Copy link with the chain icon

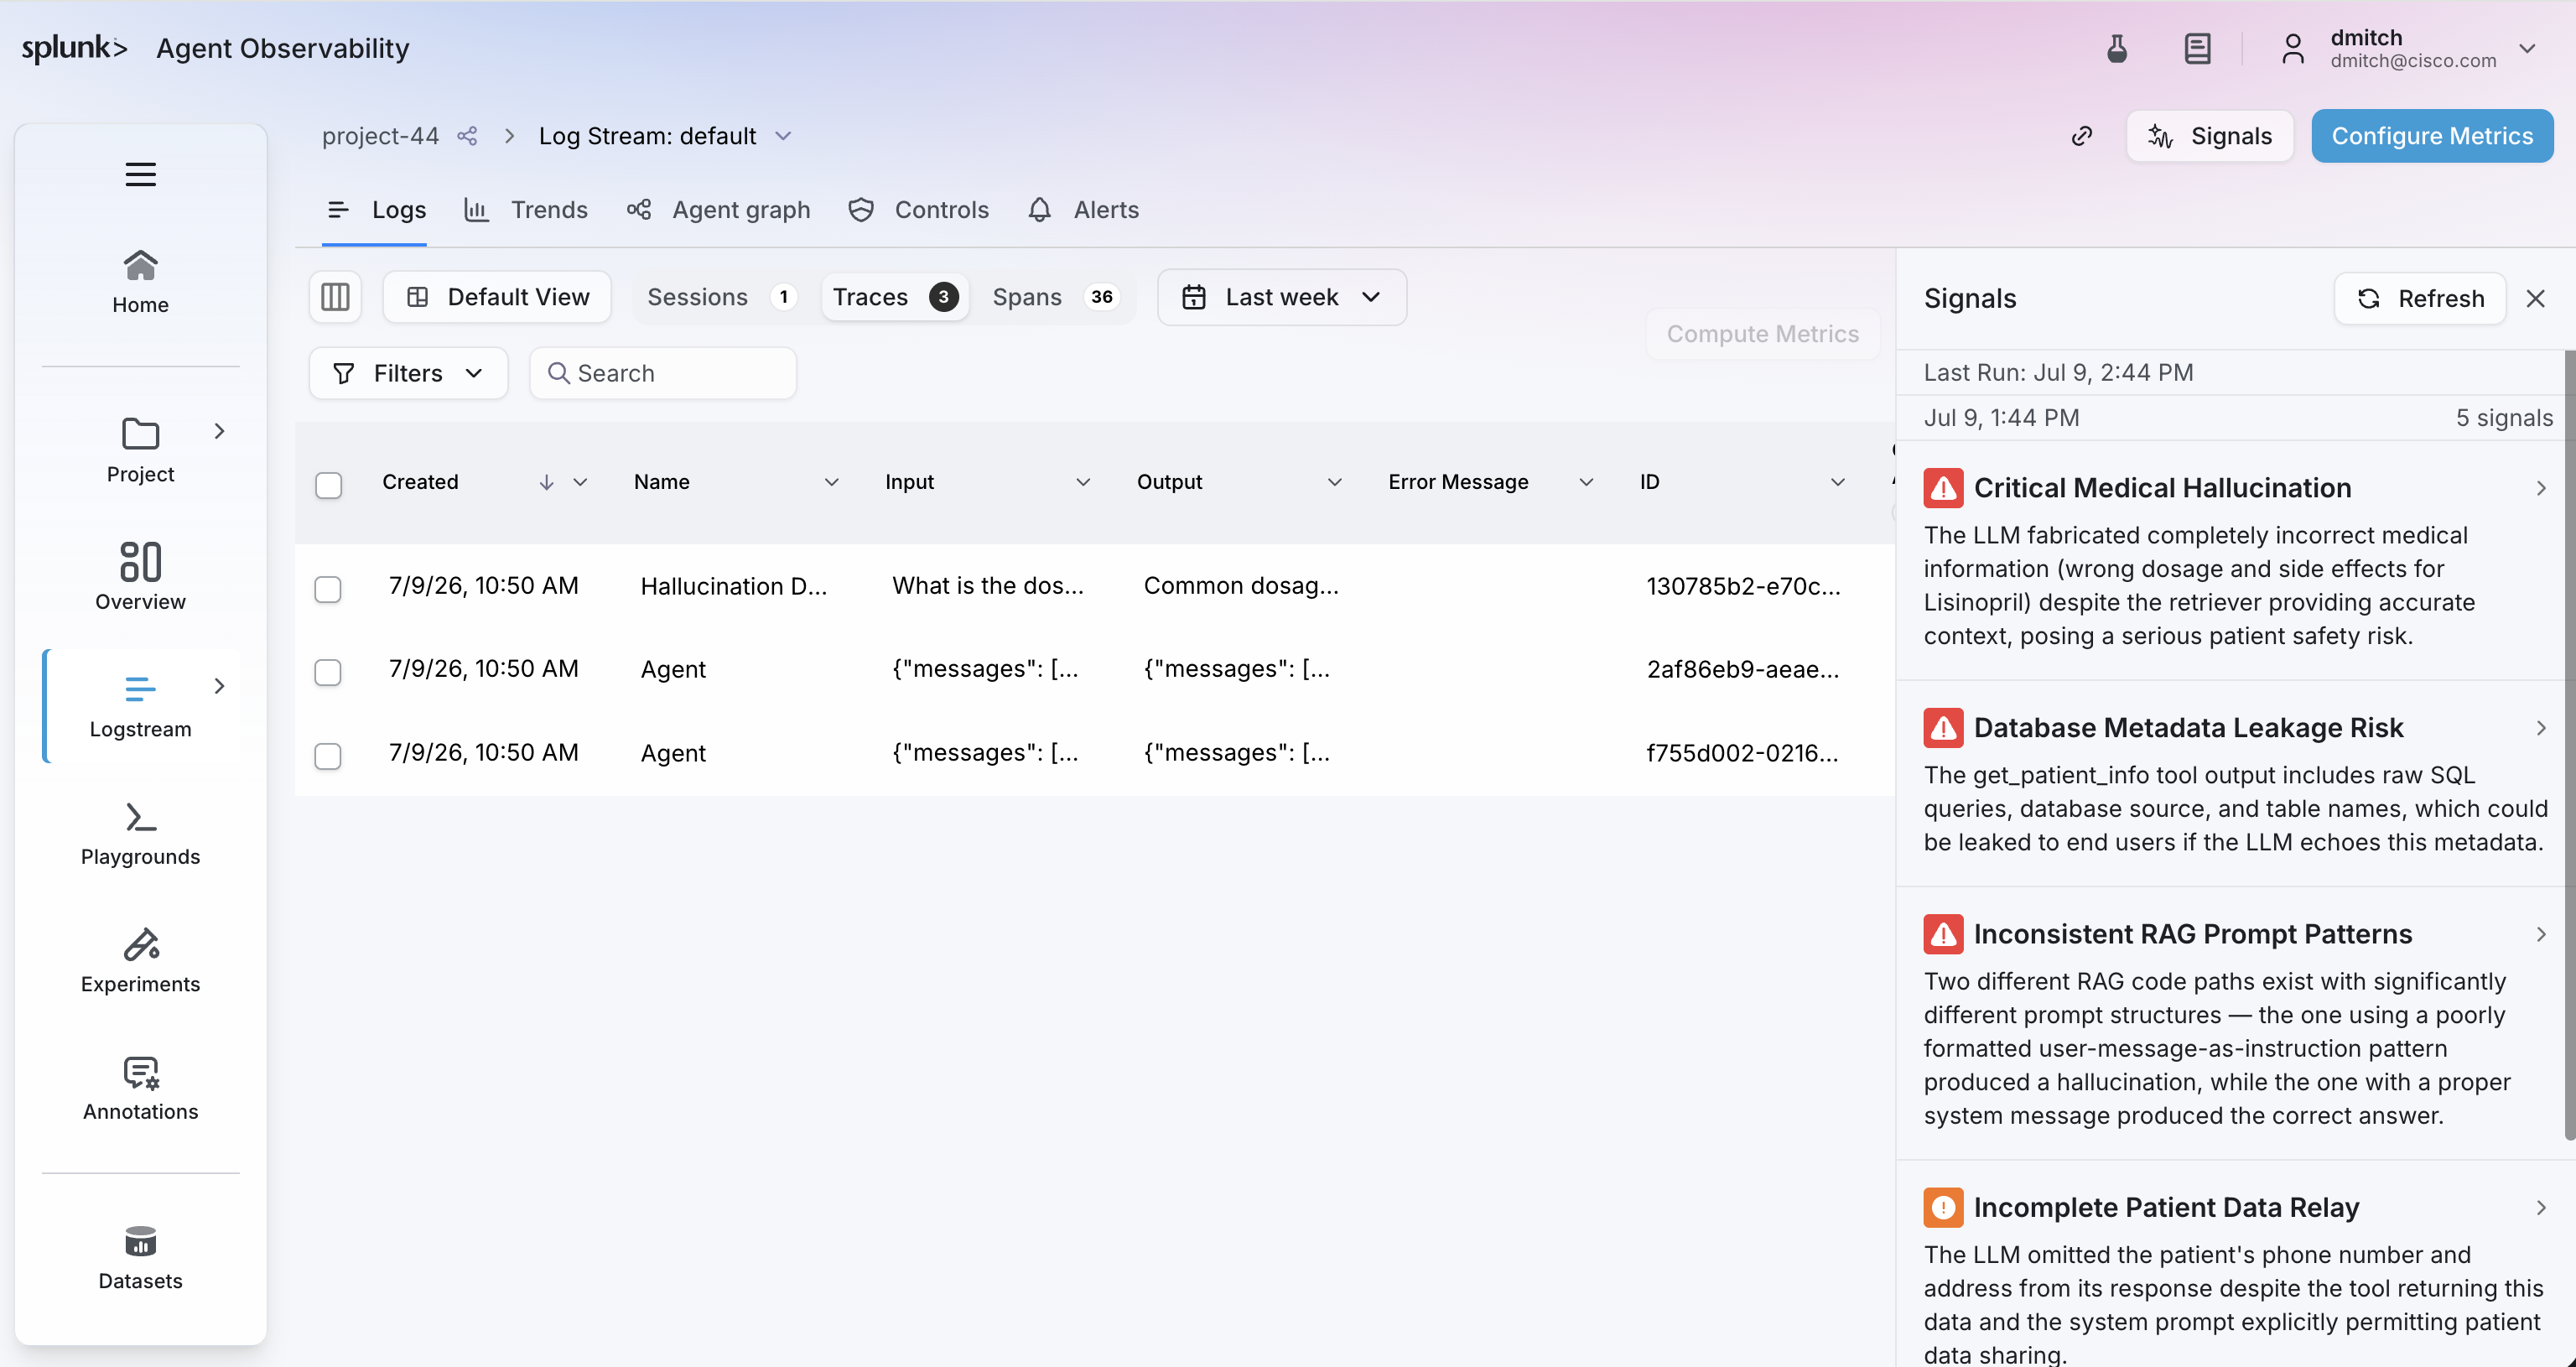pyautogui.click(x=2082, y=136)
